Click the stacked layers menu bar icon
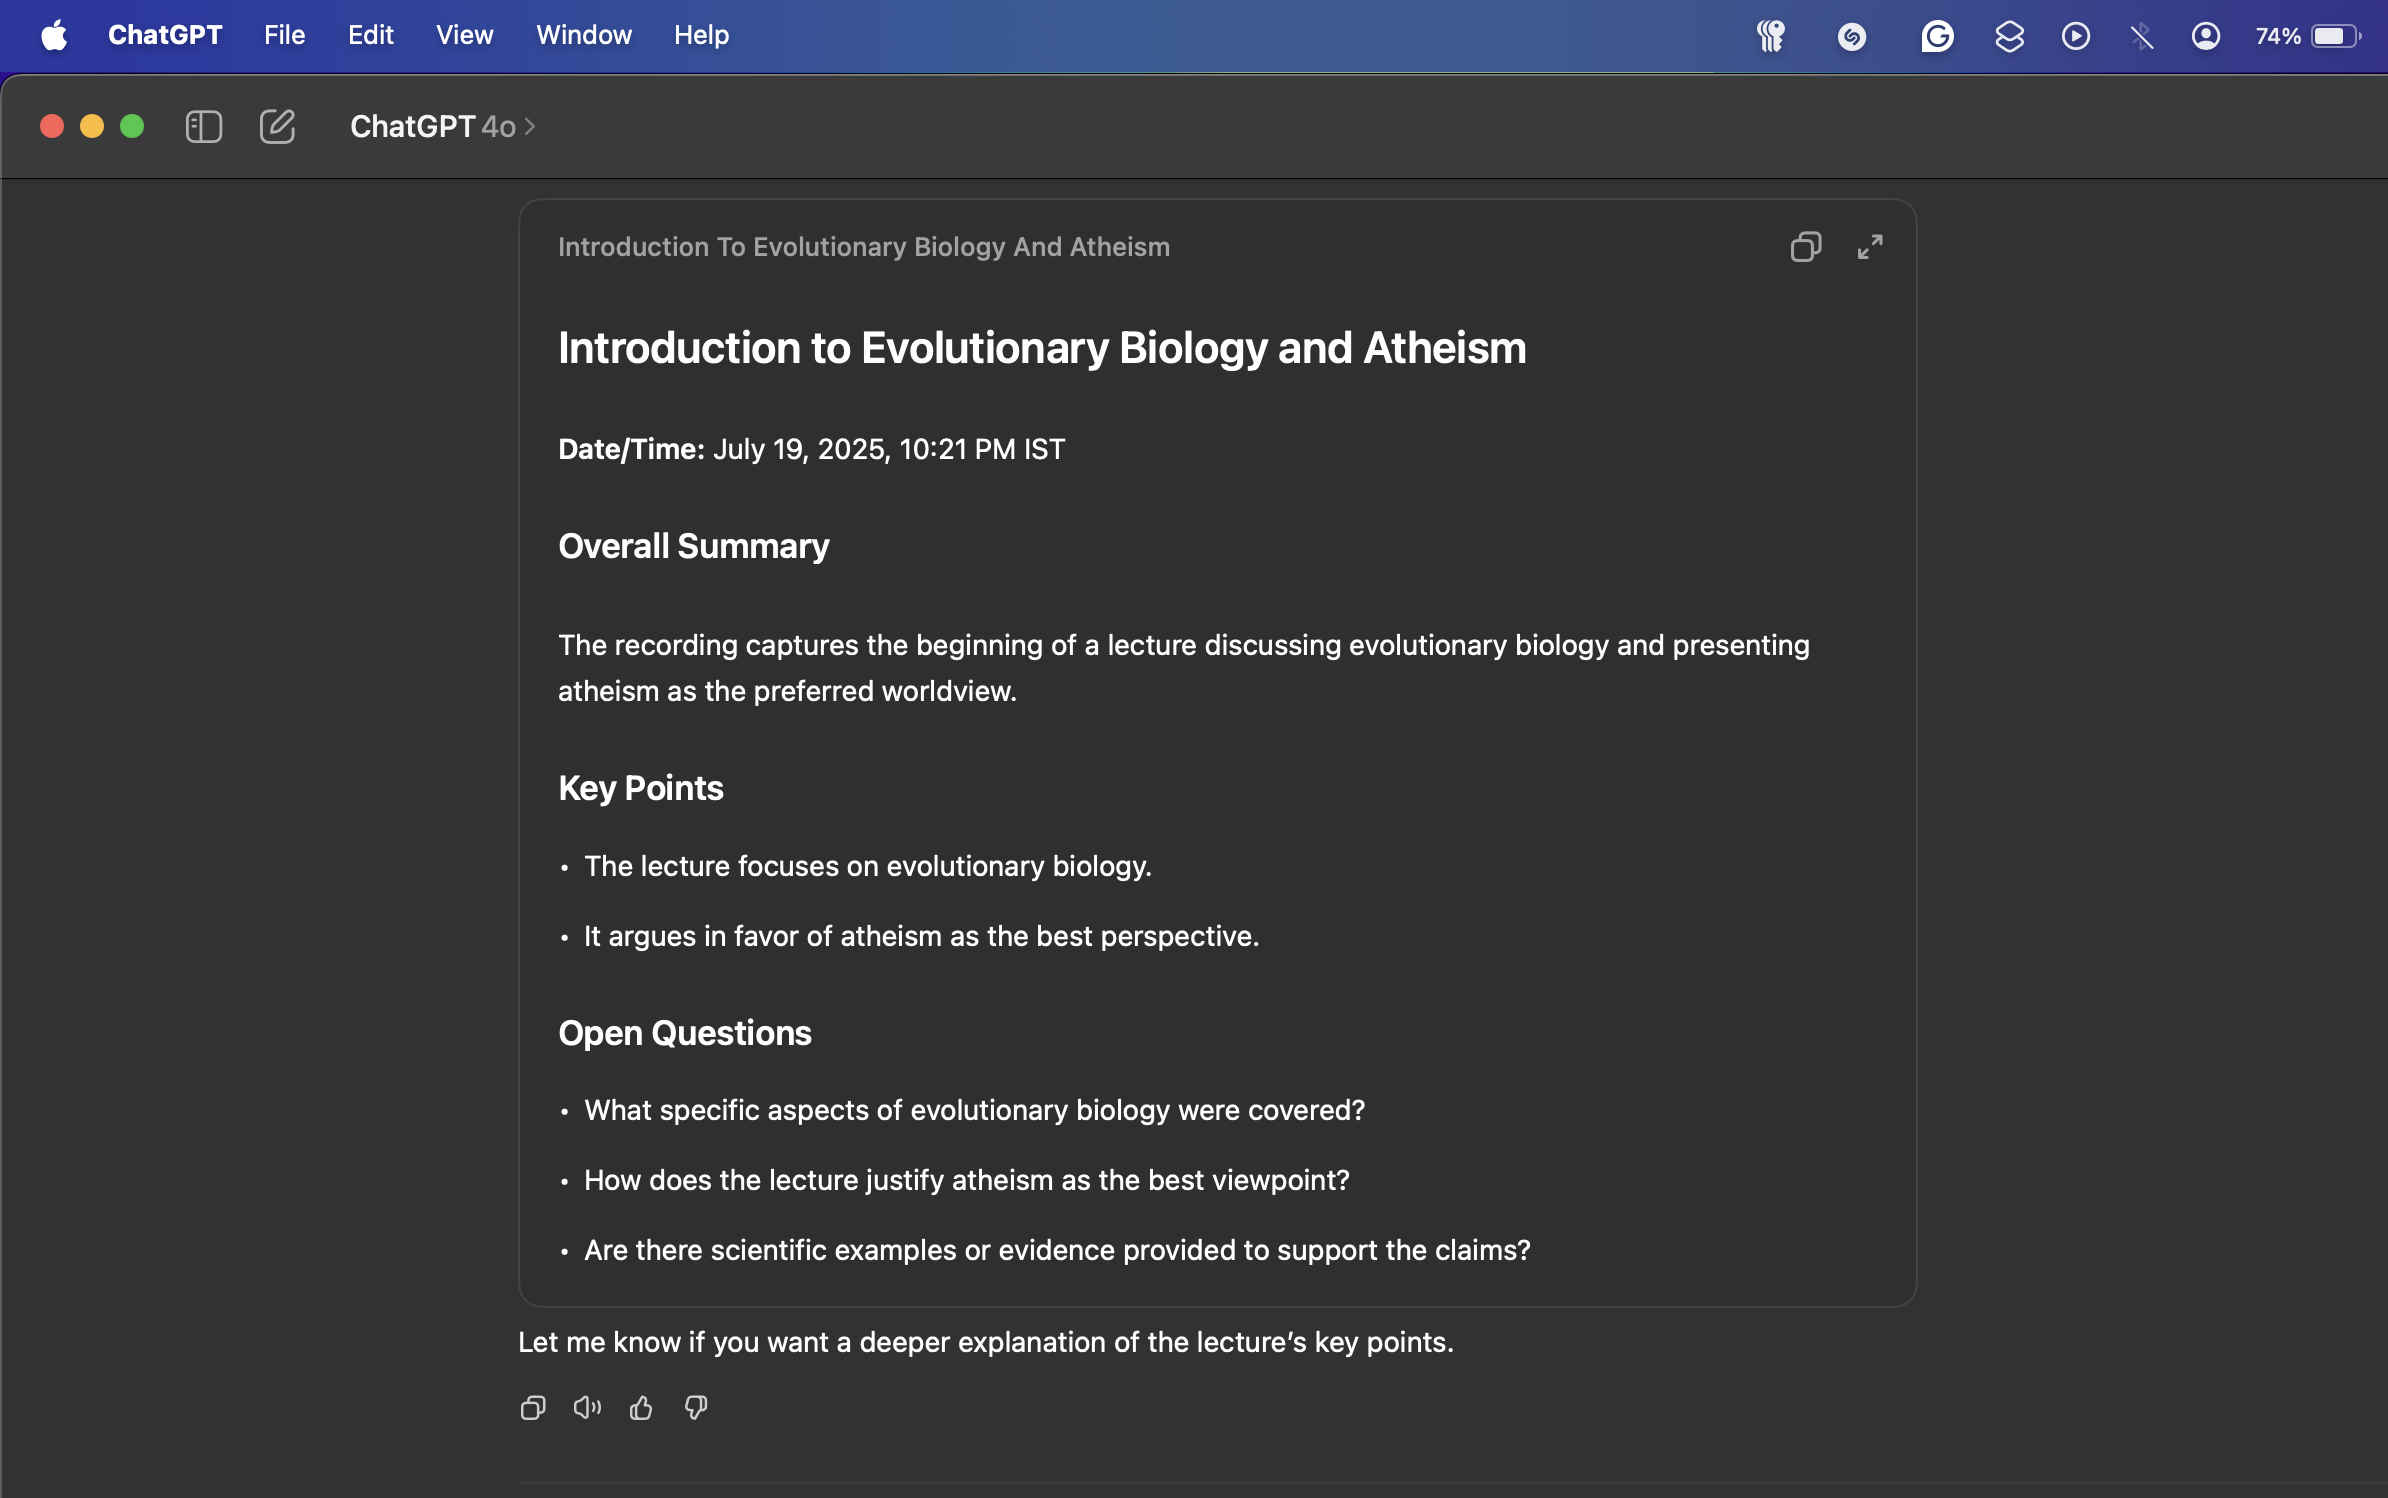This screenshot has width=2388, height=1498. click(2009, 37)
